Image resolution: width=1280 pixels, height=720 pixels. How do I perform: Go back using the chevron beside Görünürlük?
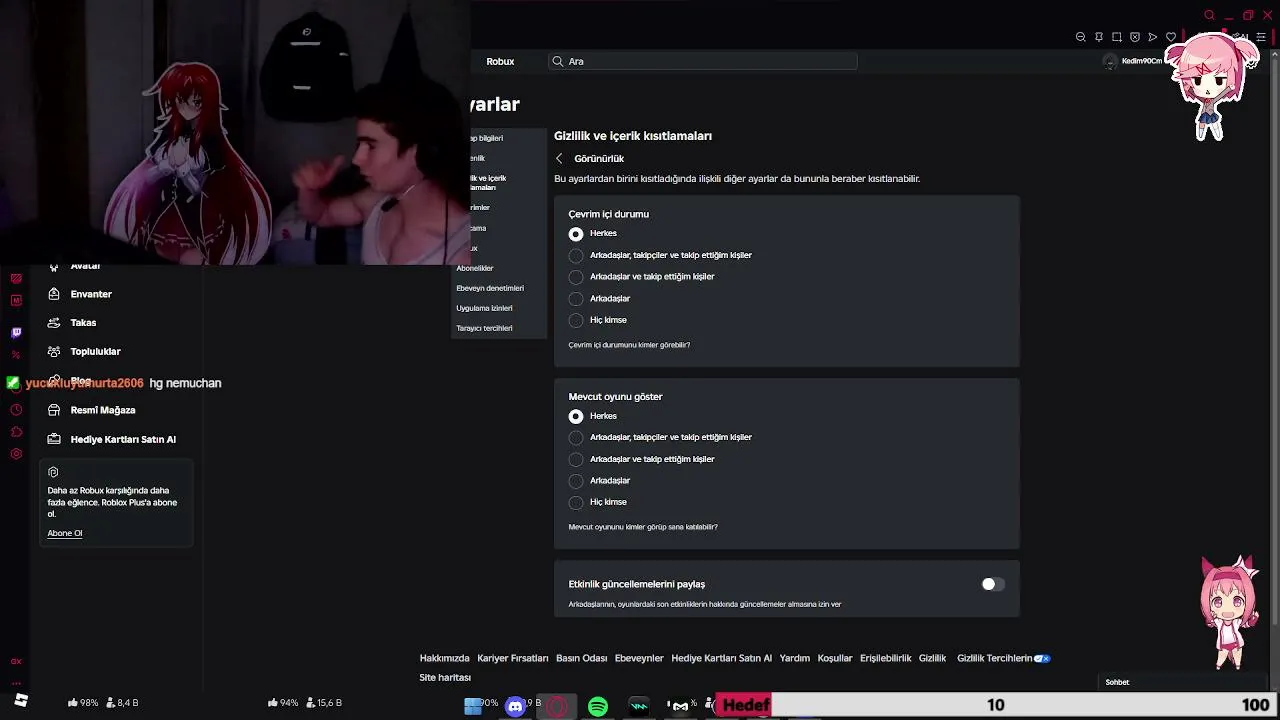pos(559,158)
